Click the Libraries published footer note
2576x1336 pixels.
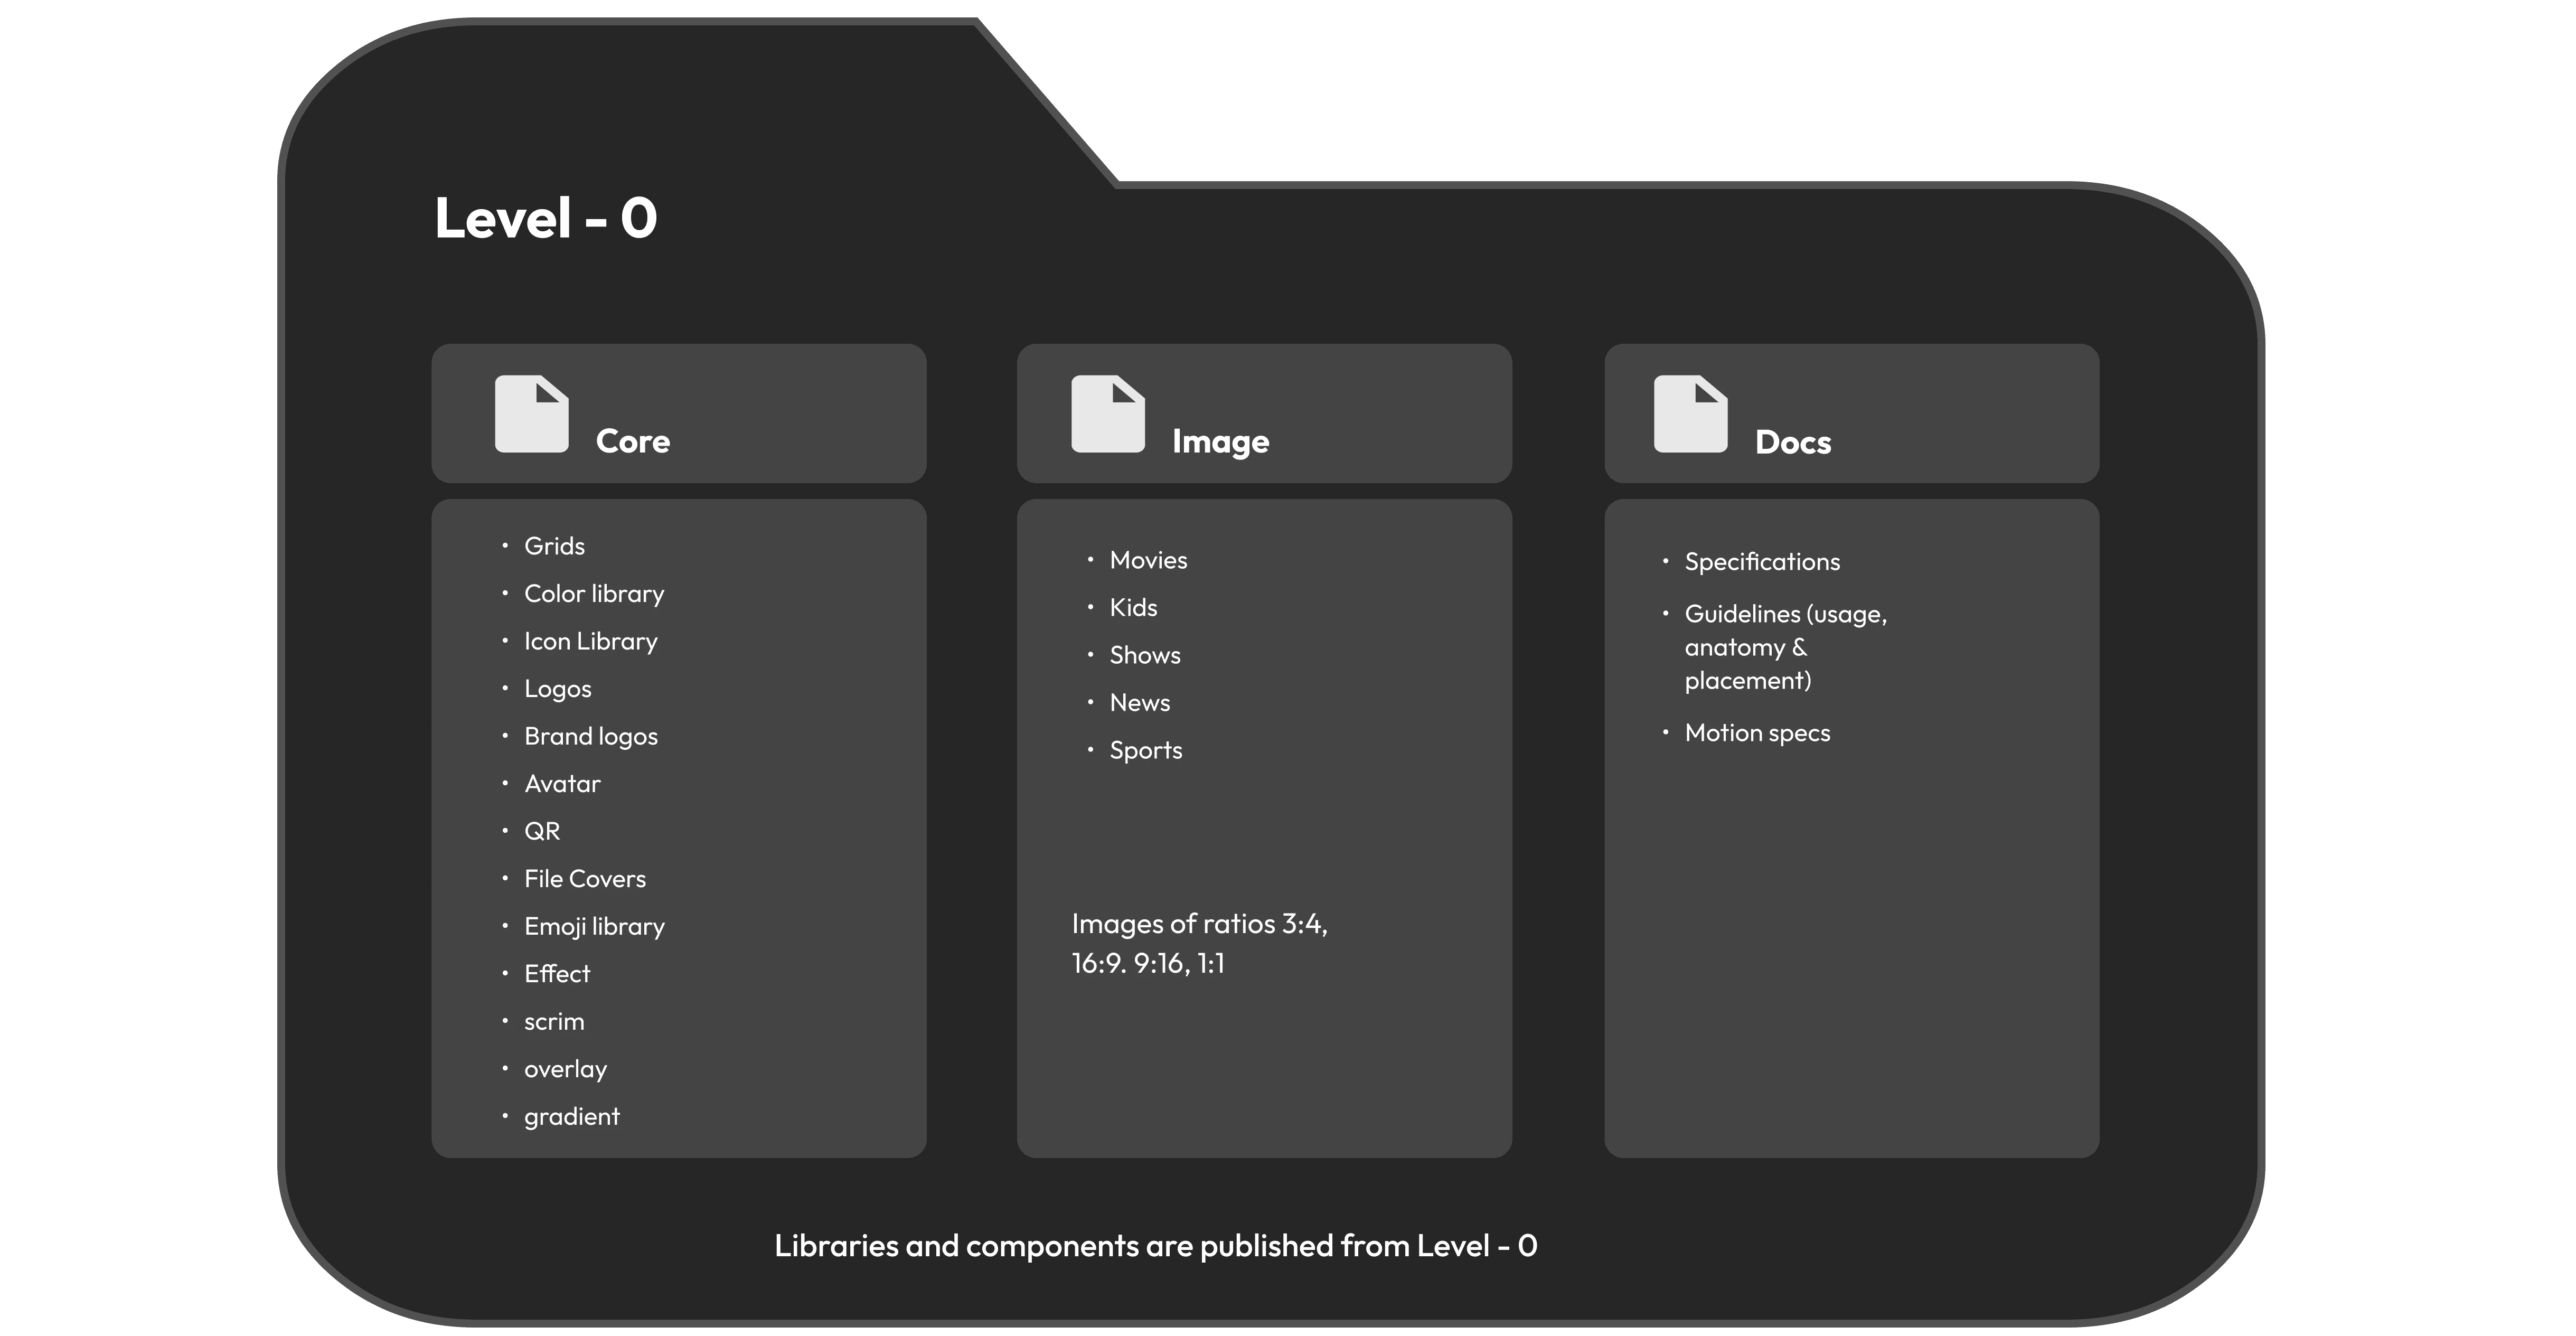1155,1245
